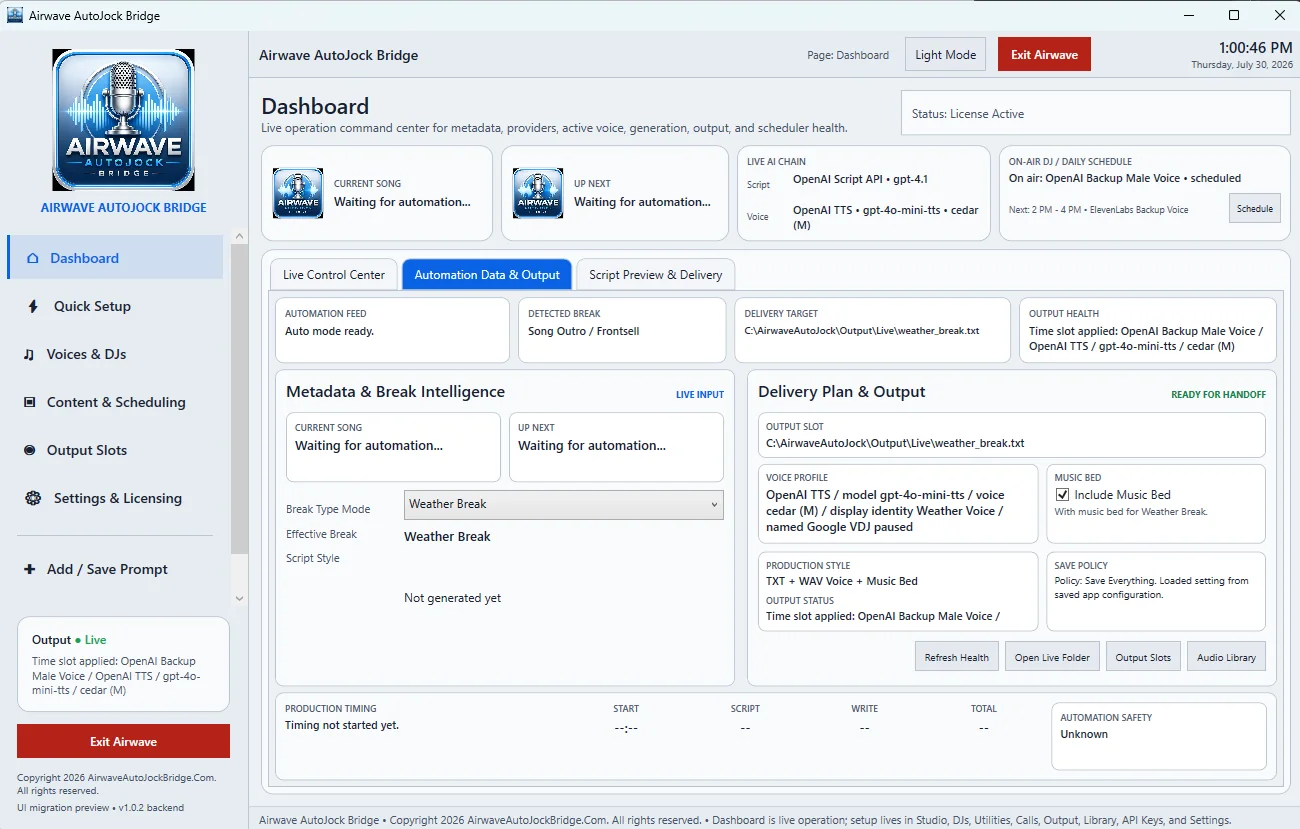
Task: Open Content & Scheduling via its sidebar icon
Action: [x=29, y=402]
